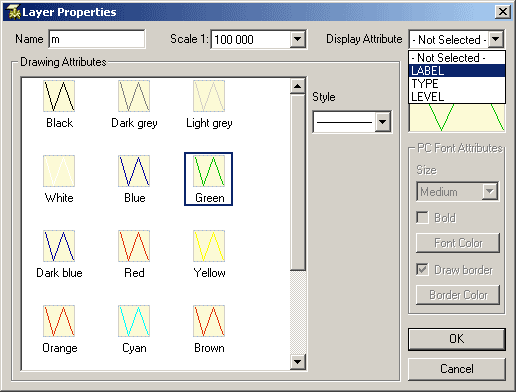This screenshot has height=392, width=516.
Task: Pick the Light grey line icon
Action: tap(209, 96)
